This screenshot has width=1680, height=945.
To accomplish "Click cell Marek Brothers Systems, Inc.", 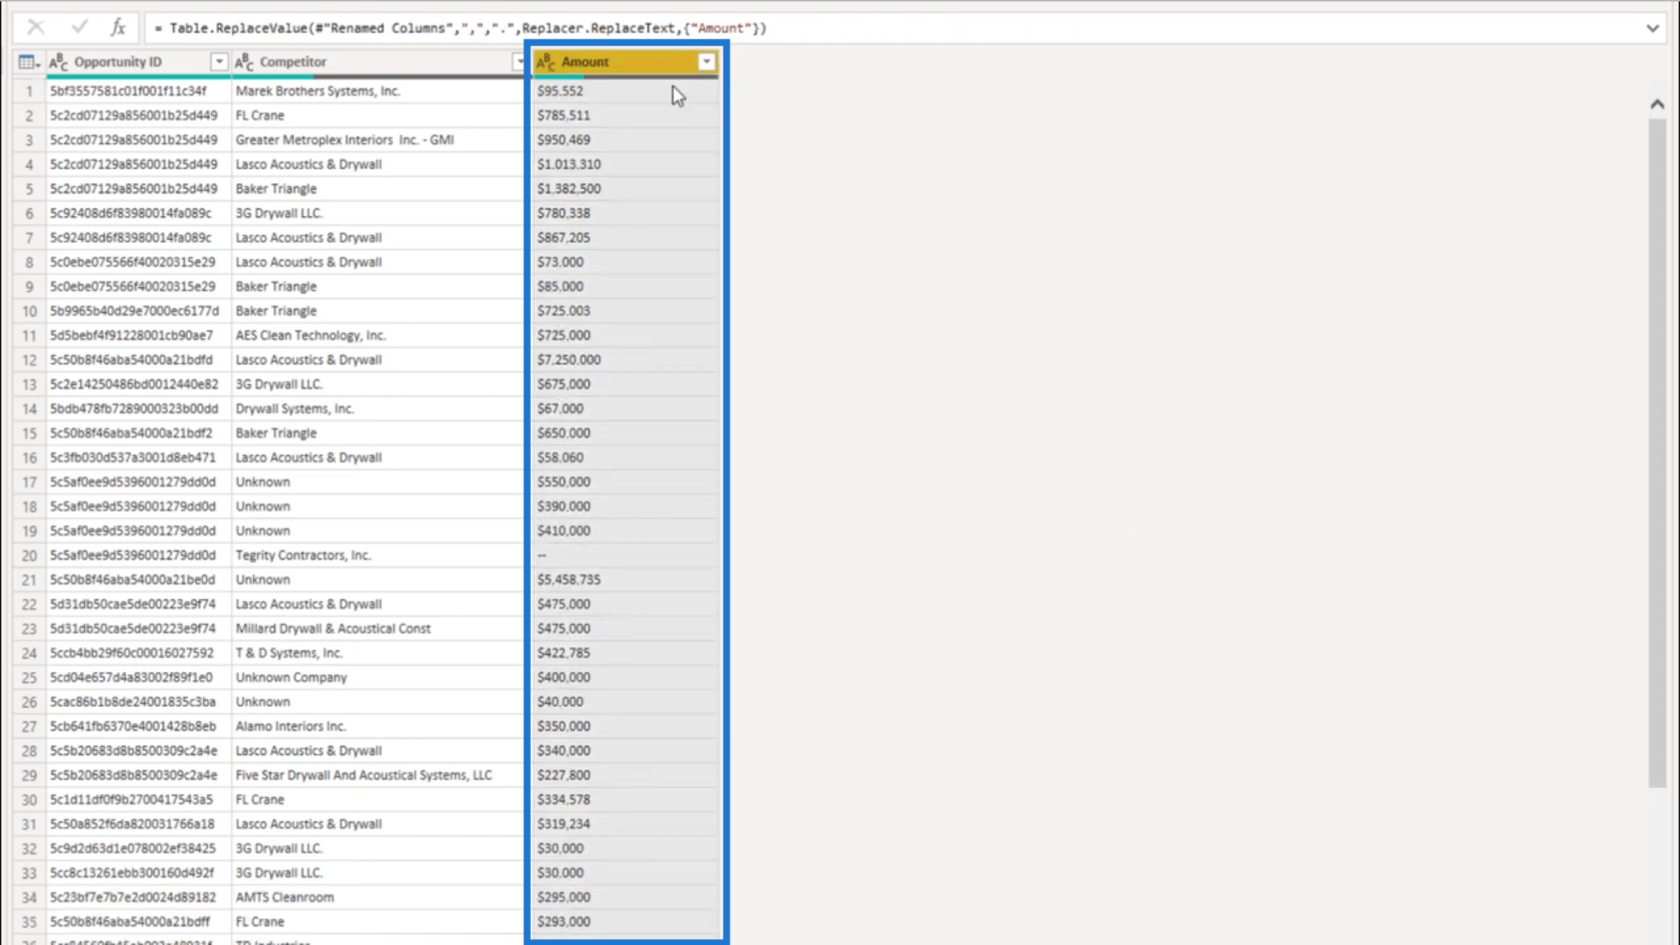I will [318, 91].
